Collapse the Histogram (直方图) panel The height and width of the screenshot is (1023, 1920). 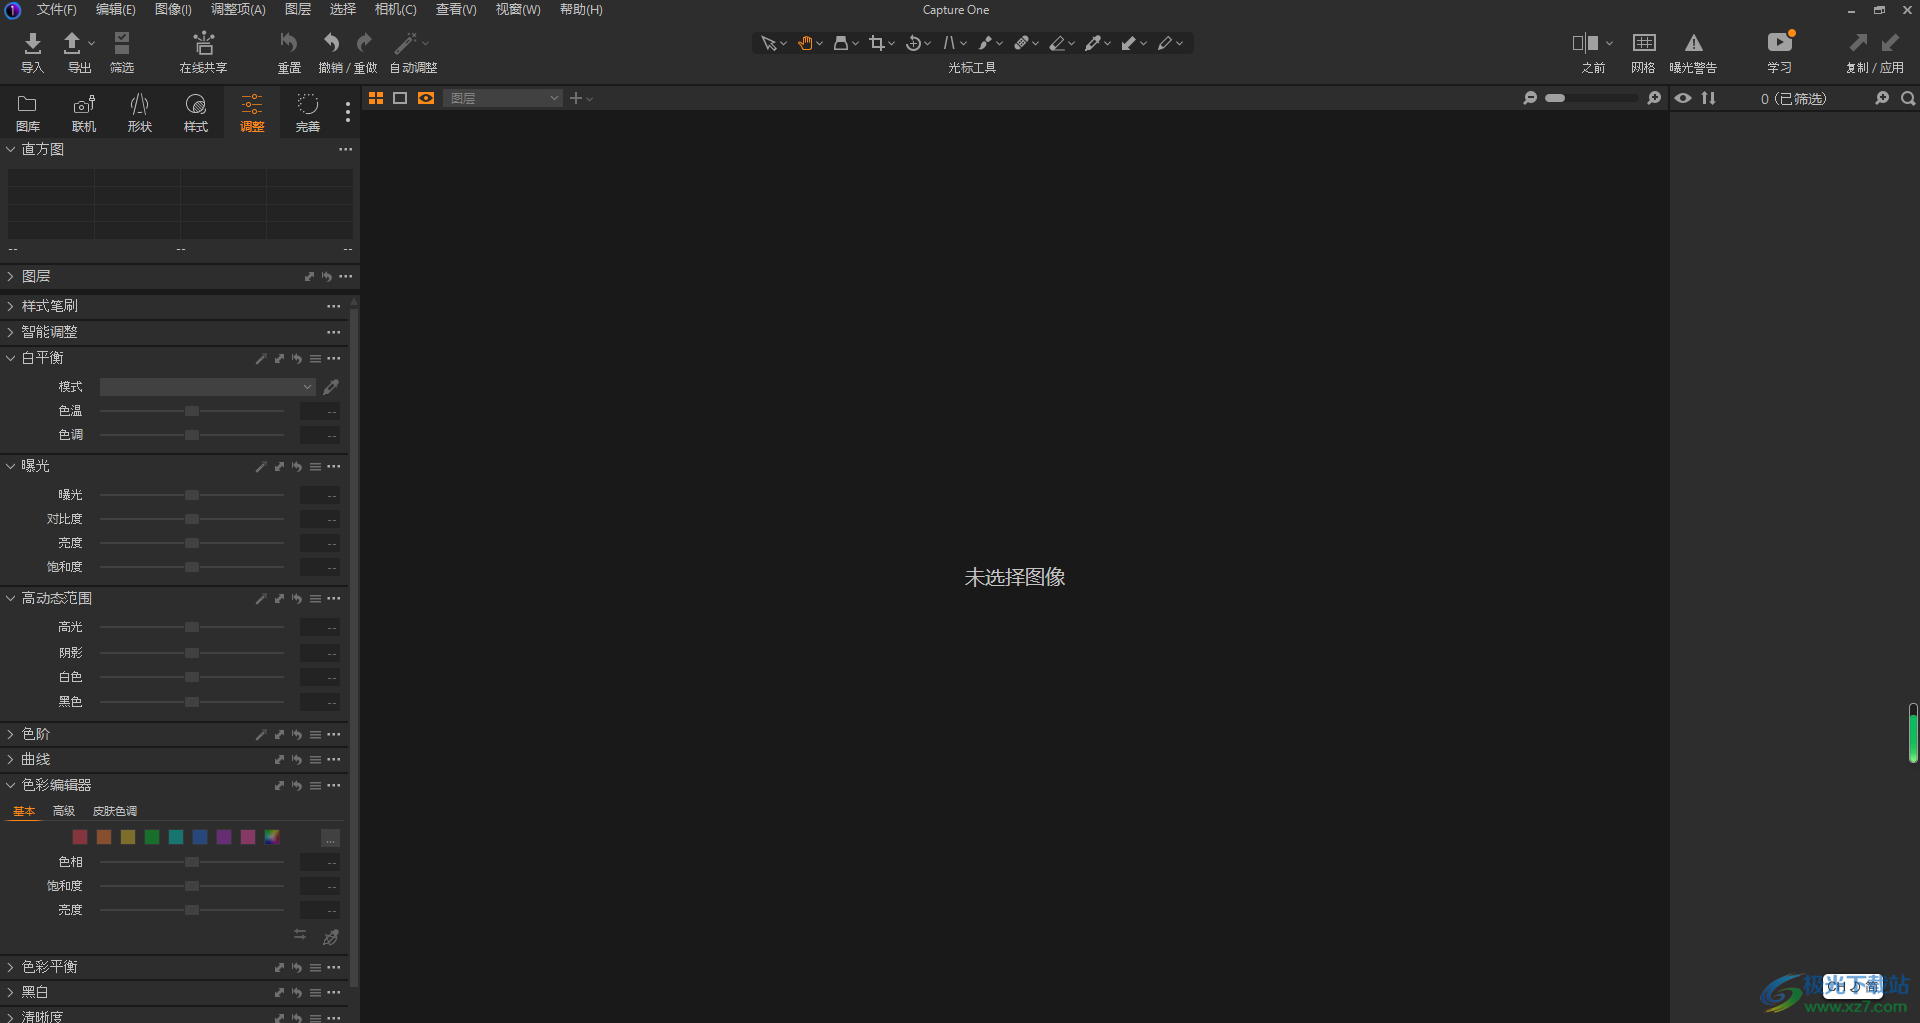[10, 149]
